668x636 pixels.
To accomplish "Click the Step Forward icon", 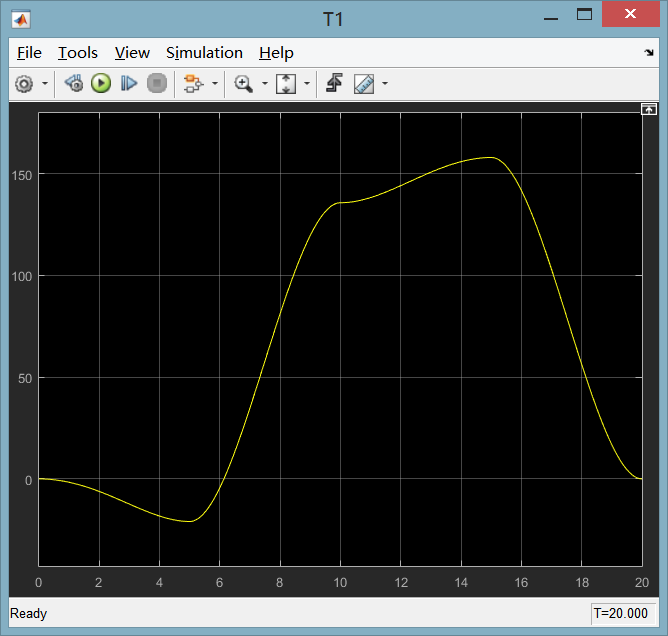I will point(129,83).
